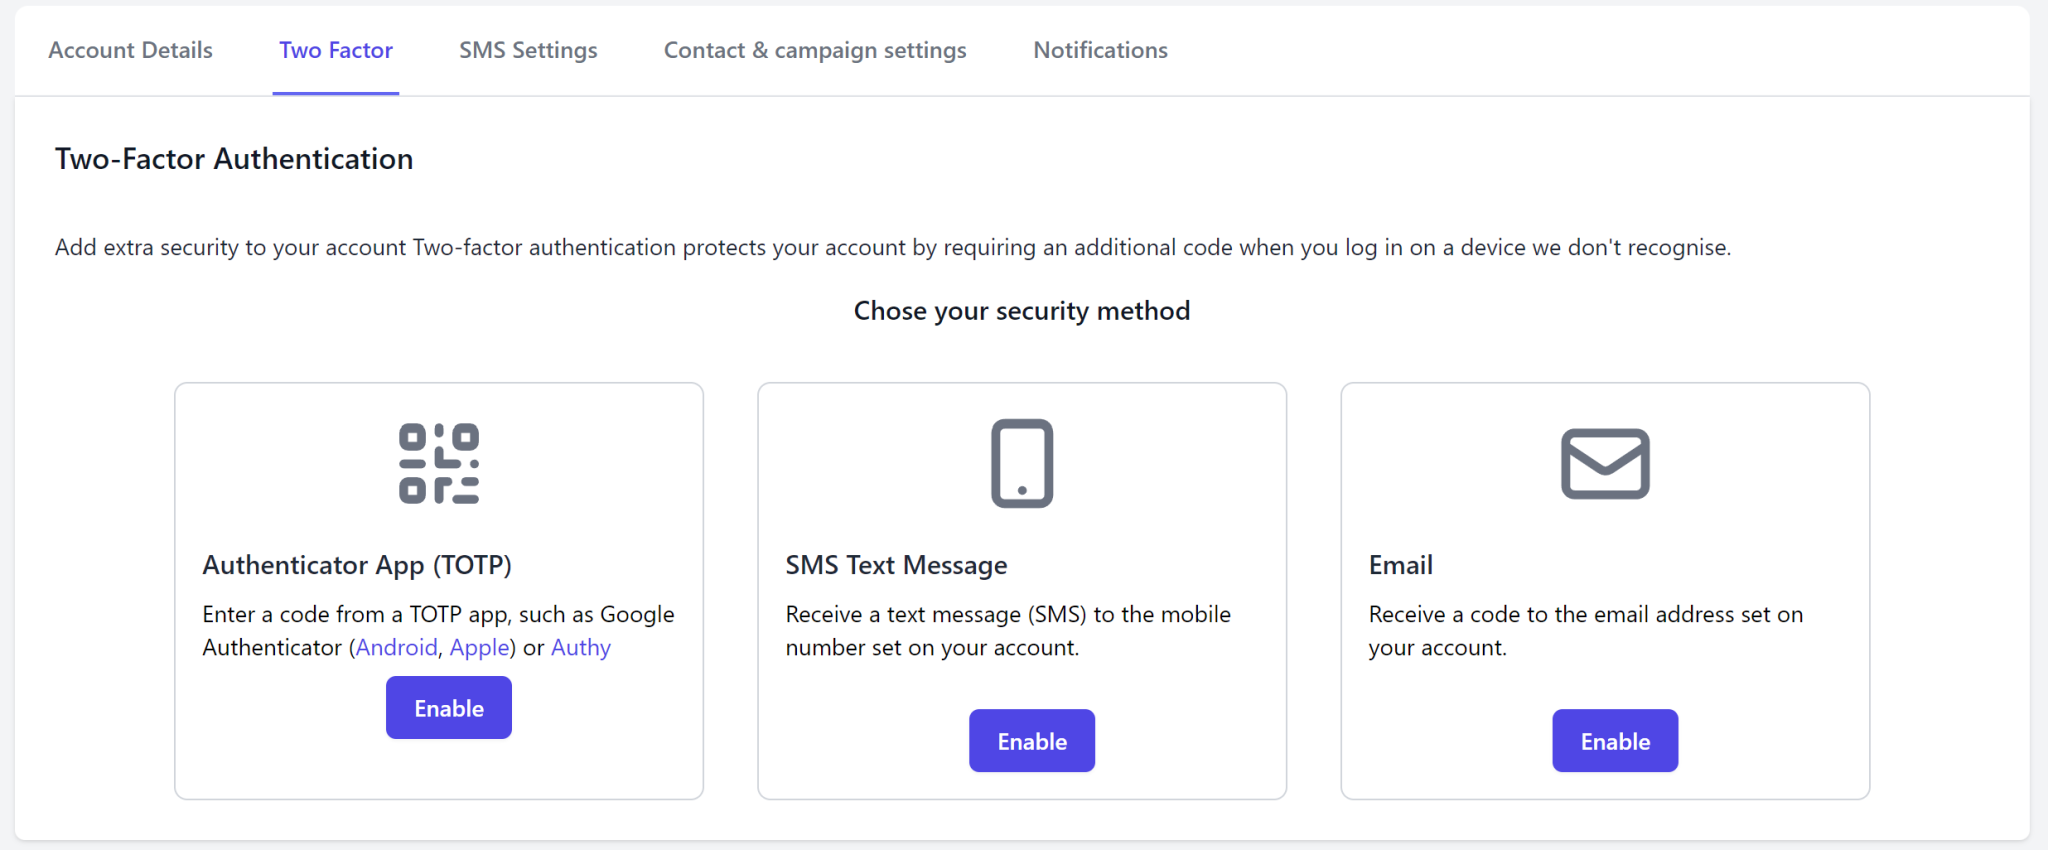Switch to the Notifications tab

coord(1100,49)
